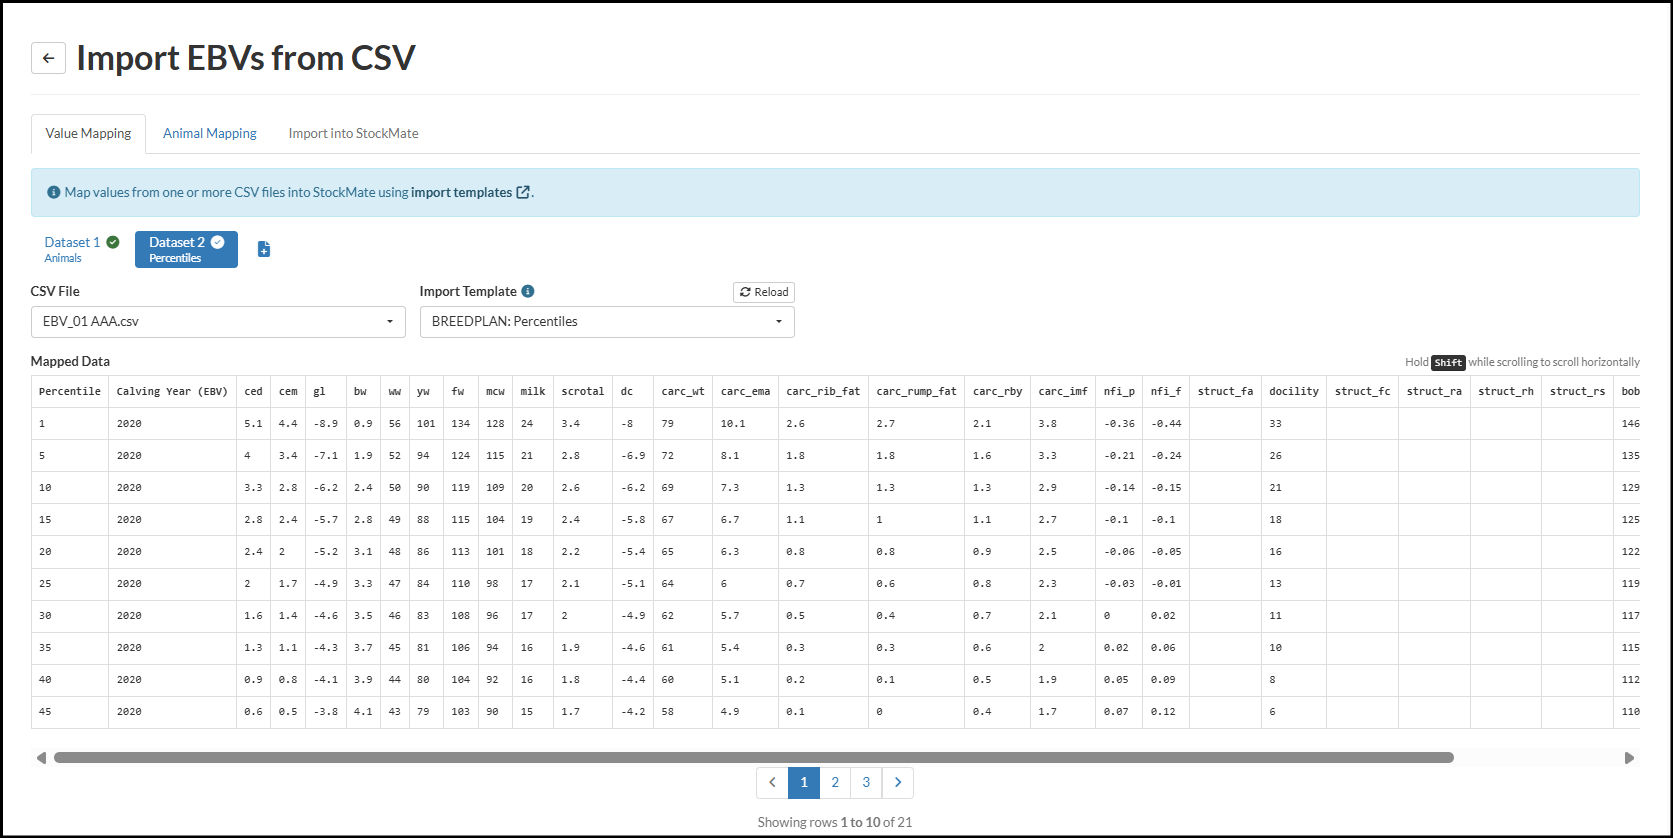Image resolution: width=1673 pixels, height=838 pixels.
Task: Open the Import into StockMate tab
Action: pos(353,133)
